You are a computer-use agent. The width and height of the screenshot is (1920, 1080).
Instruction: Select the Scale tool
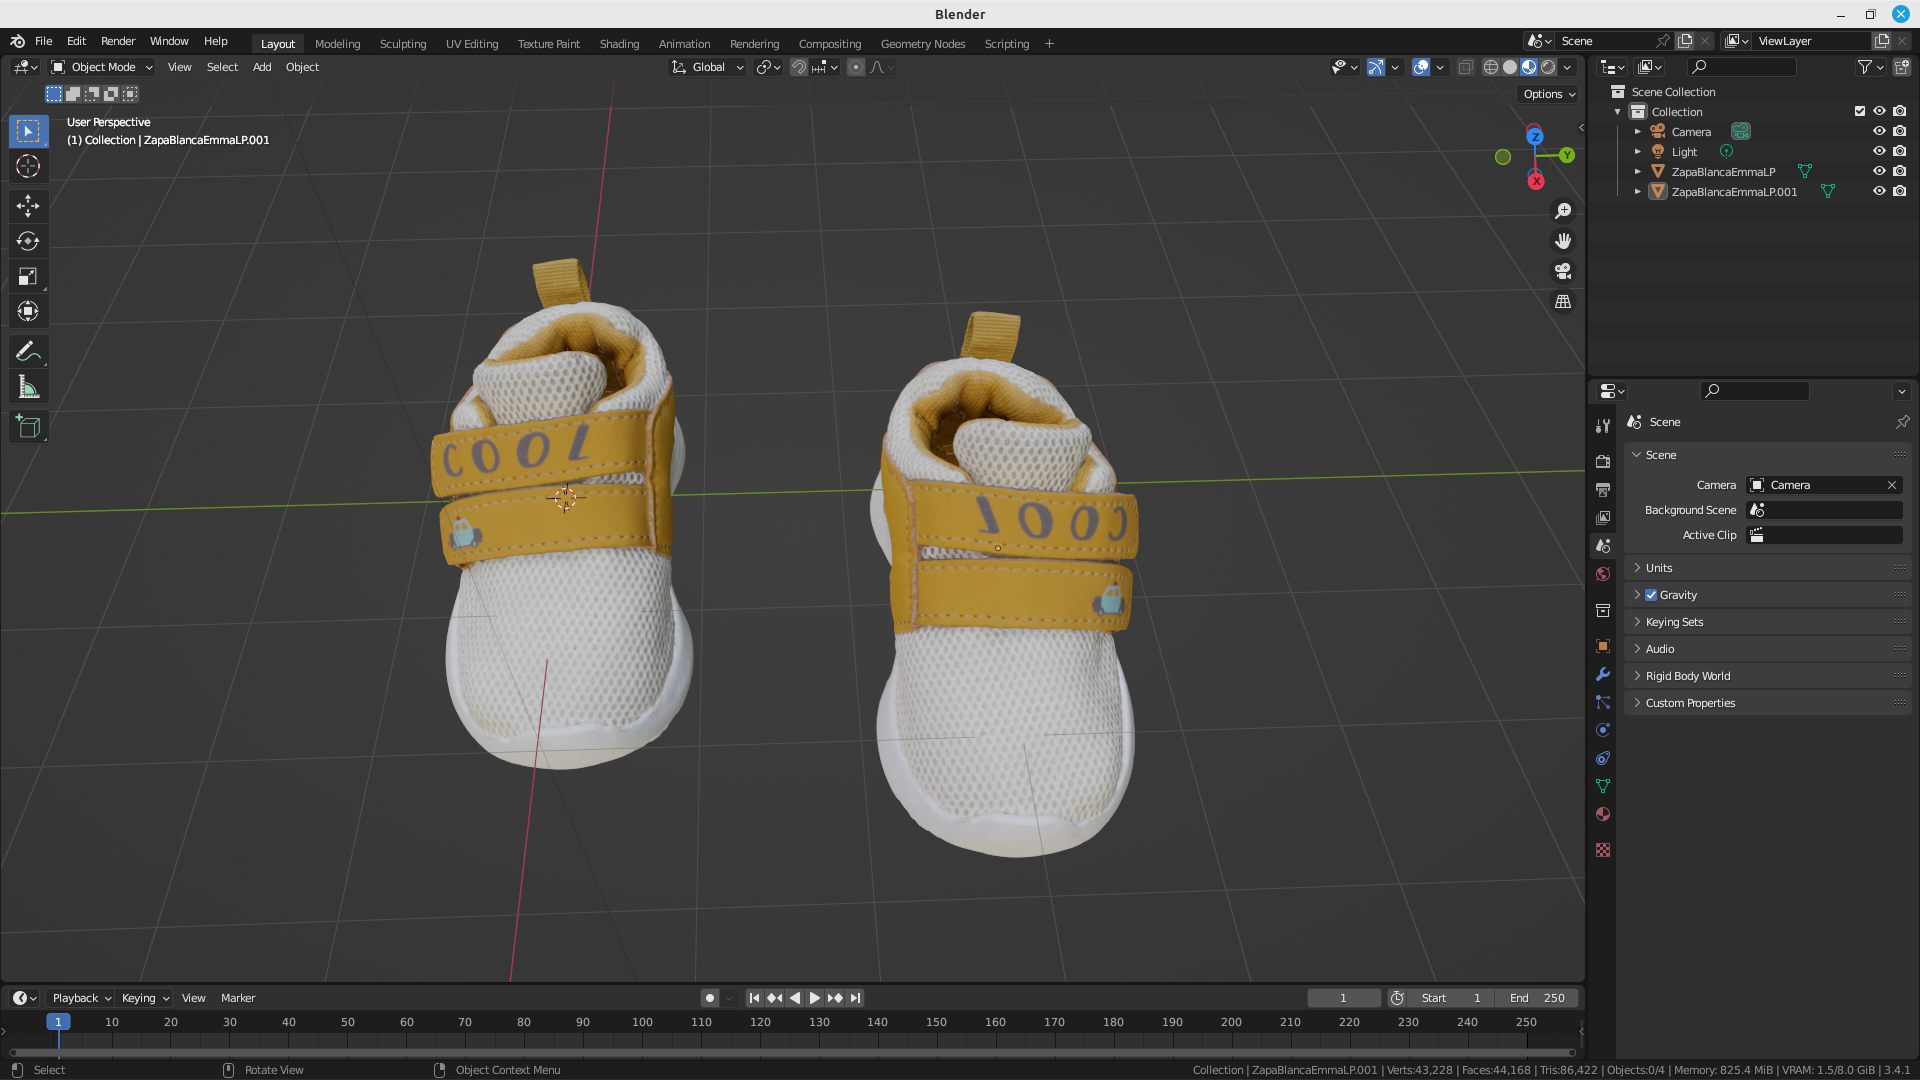pyautogui.click(x=28, y=276)
